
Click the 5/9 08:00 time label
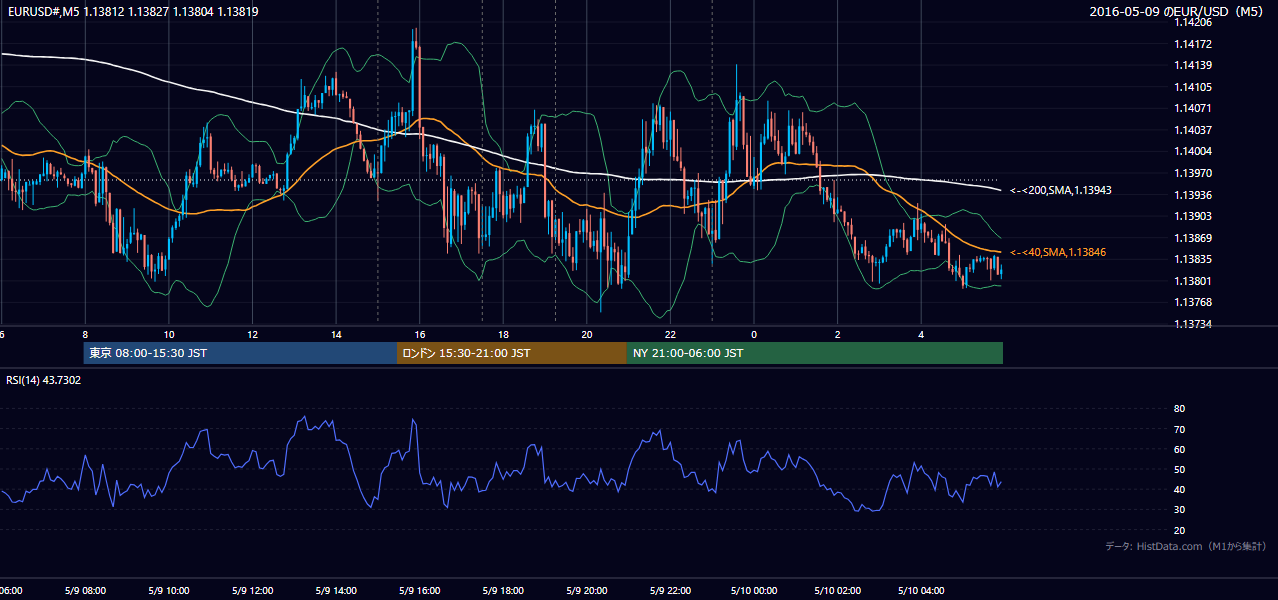click(x=85, y=591)
